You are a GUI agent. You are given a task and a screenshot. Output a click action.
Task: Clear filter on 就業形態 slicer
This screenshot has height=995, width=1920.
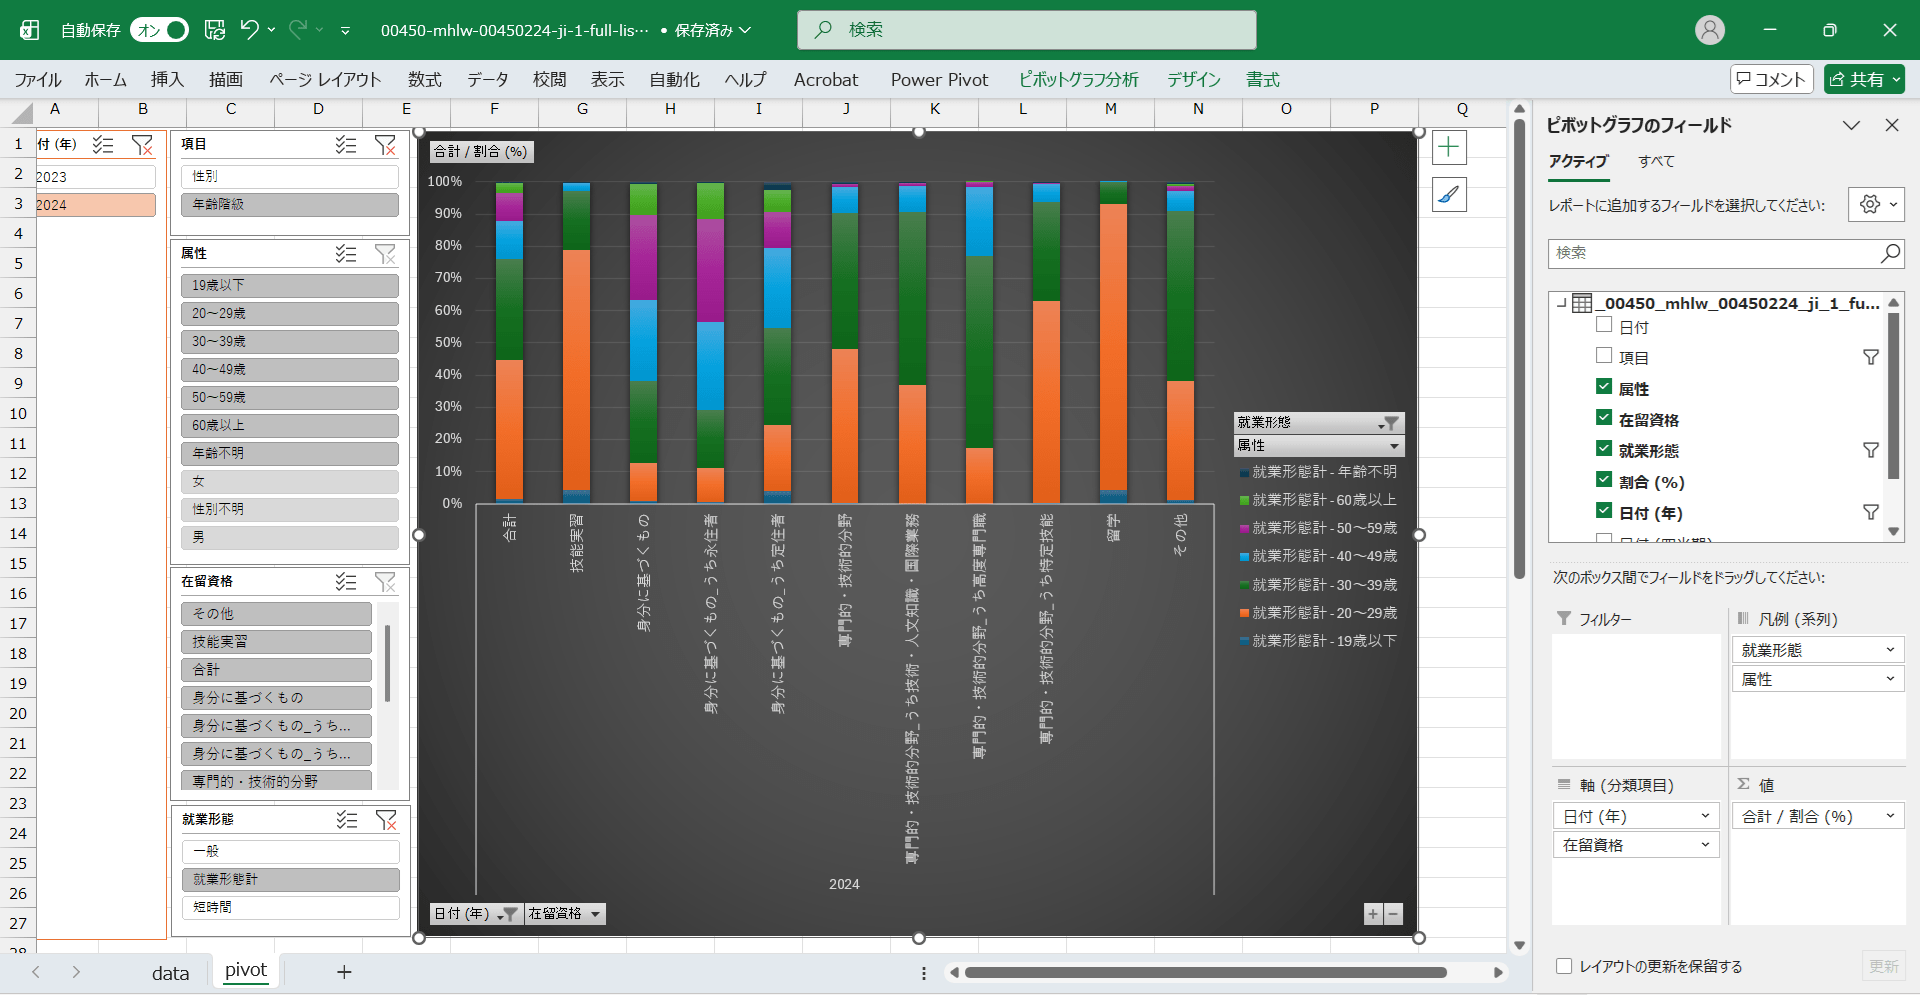[x=385, y=820]
